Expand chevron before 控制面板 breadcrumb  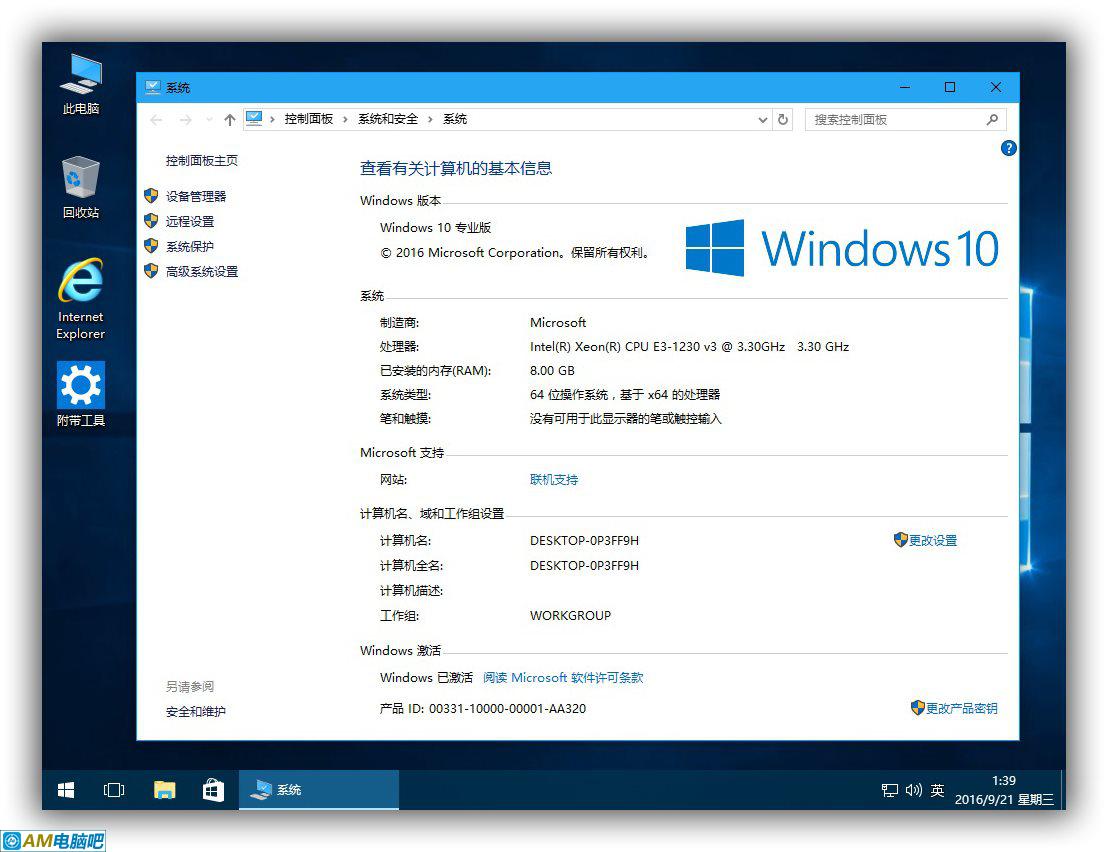(x=272, y=119)
